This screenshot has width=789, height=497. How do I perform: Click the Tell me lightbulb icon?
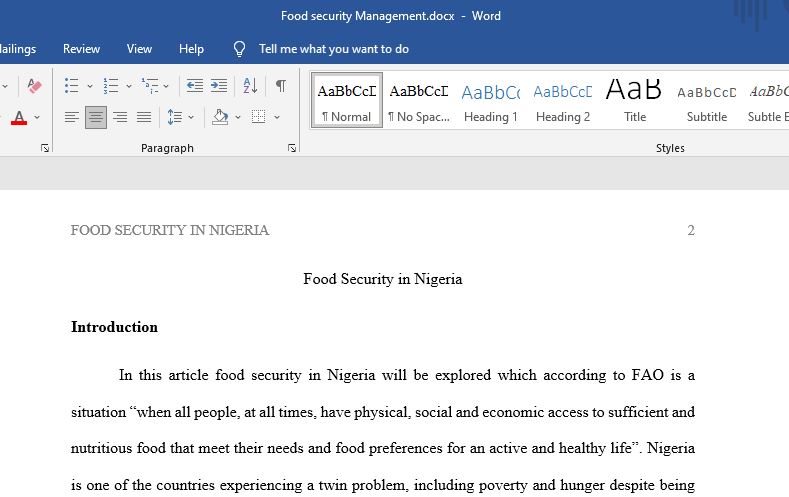pos(240,49)
